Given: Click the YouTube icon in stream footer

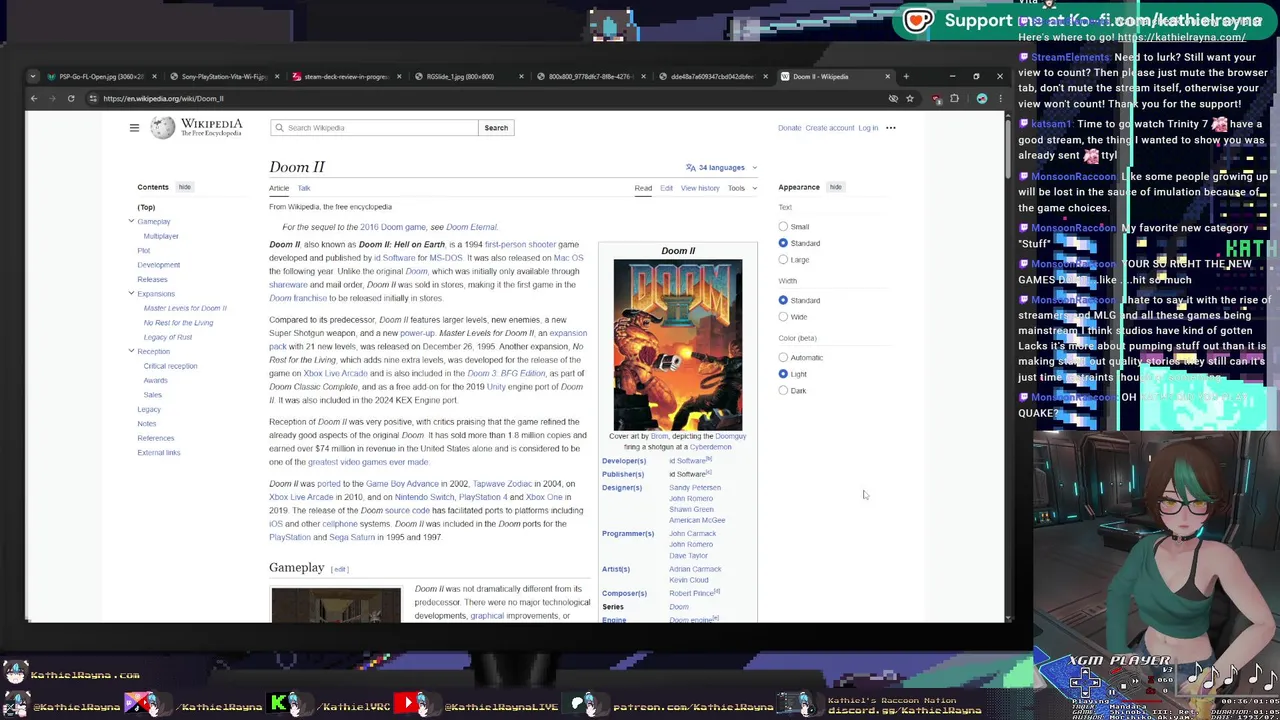Looking at the screenshot, I should tap(408, 704).
